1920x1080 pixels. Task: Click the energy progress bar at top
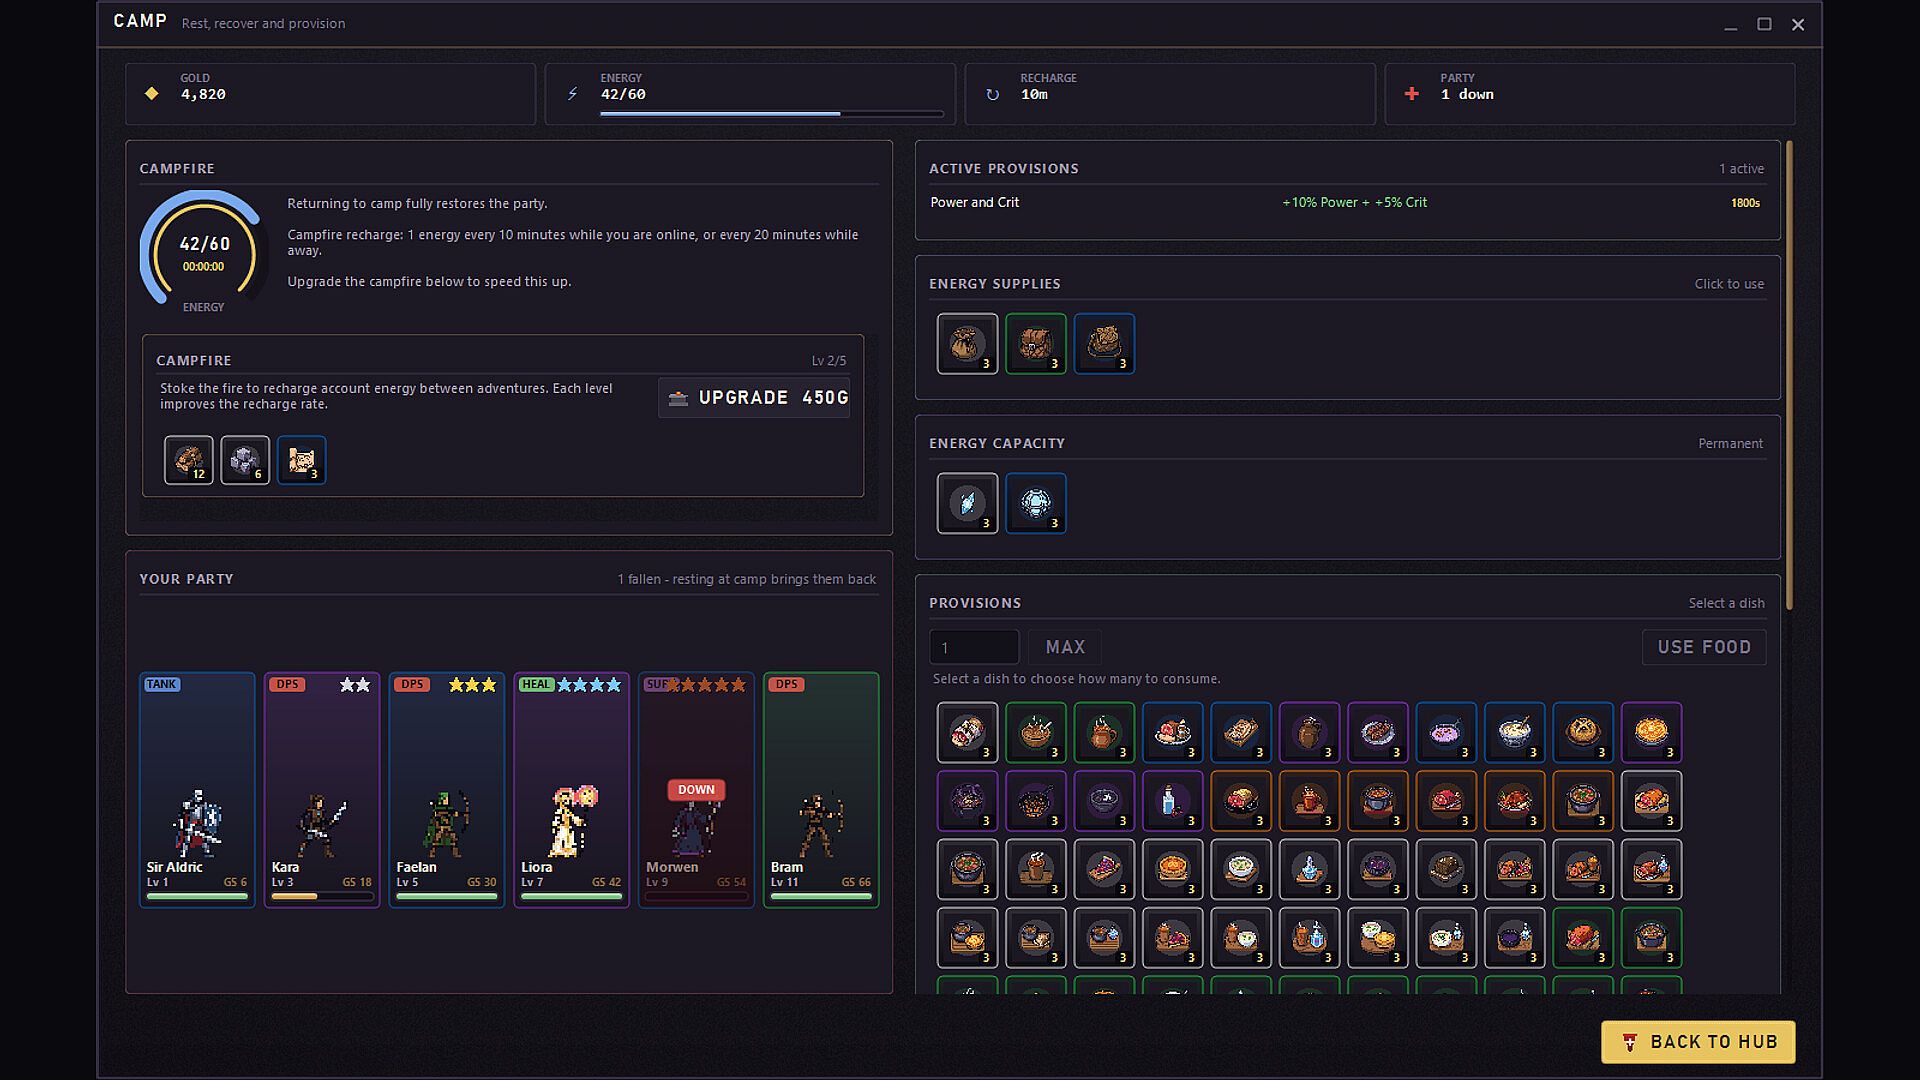(x=771, y=114)
